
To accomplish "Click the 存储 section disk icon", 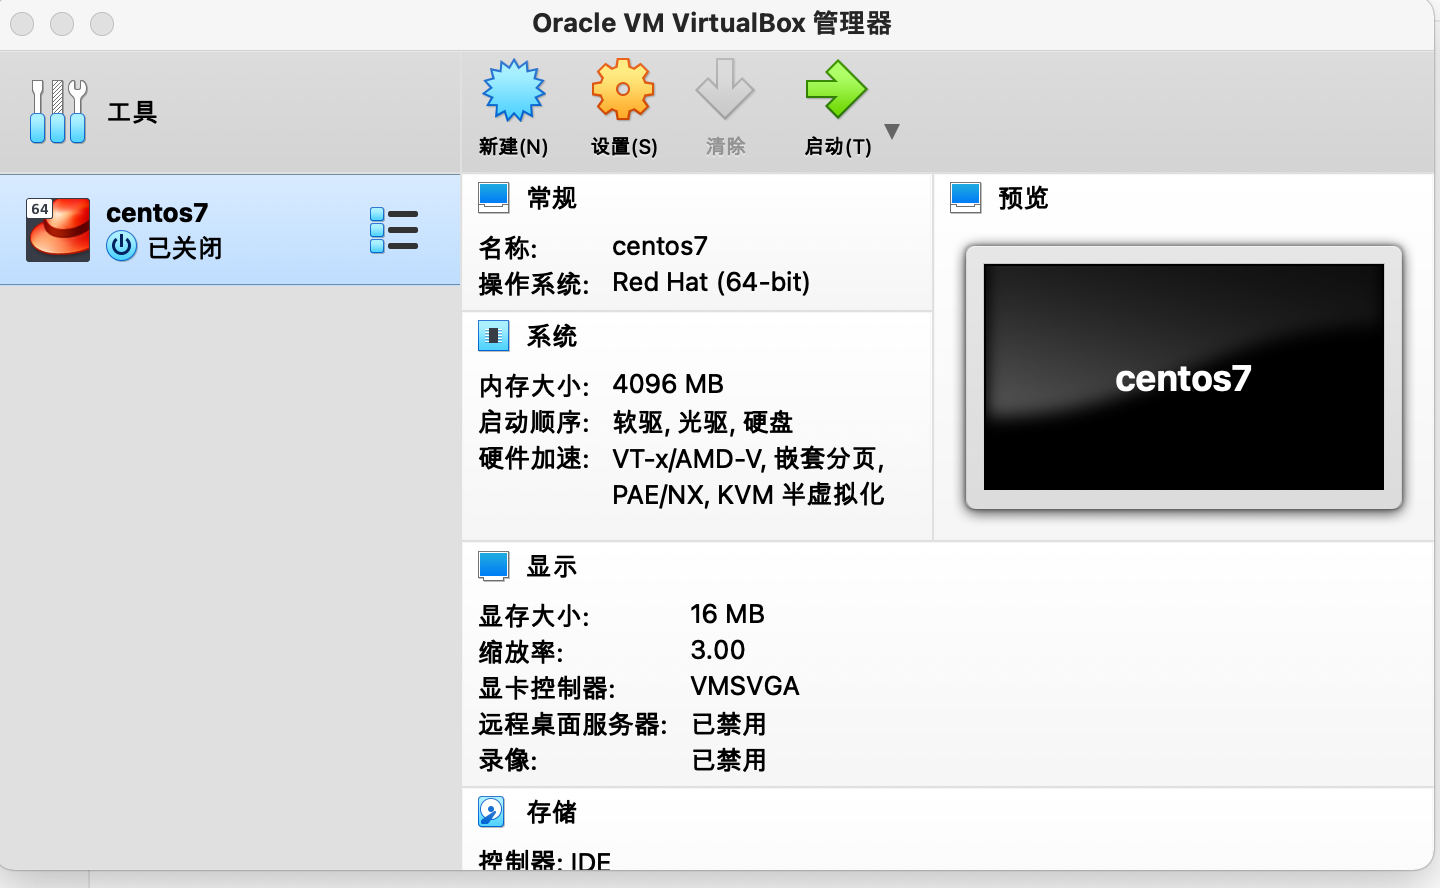I will pos(490,812).
